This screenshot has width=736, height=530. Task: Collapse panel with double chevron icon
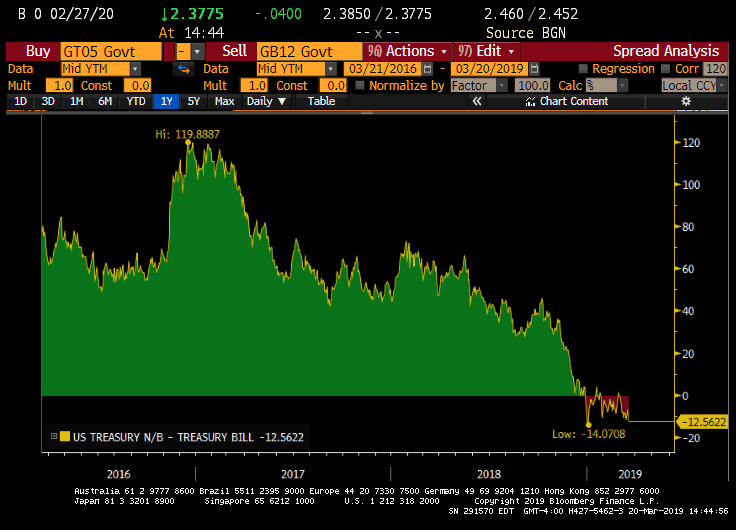coord(477,101)
